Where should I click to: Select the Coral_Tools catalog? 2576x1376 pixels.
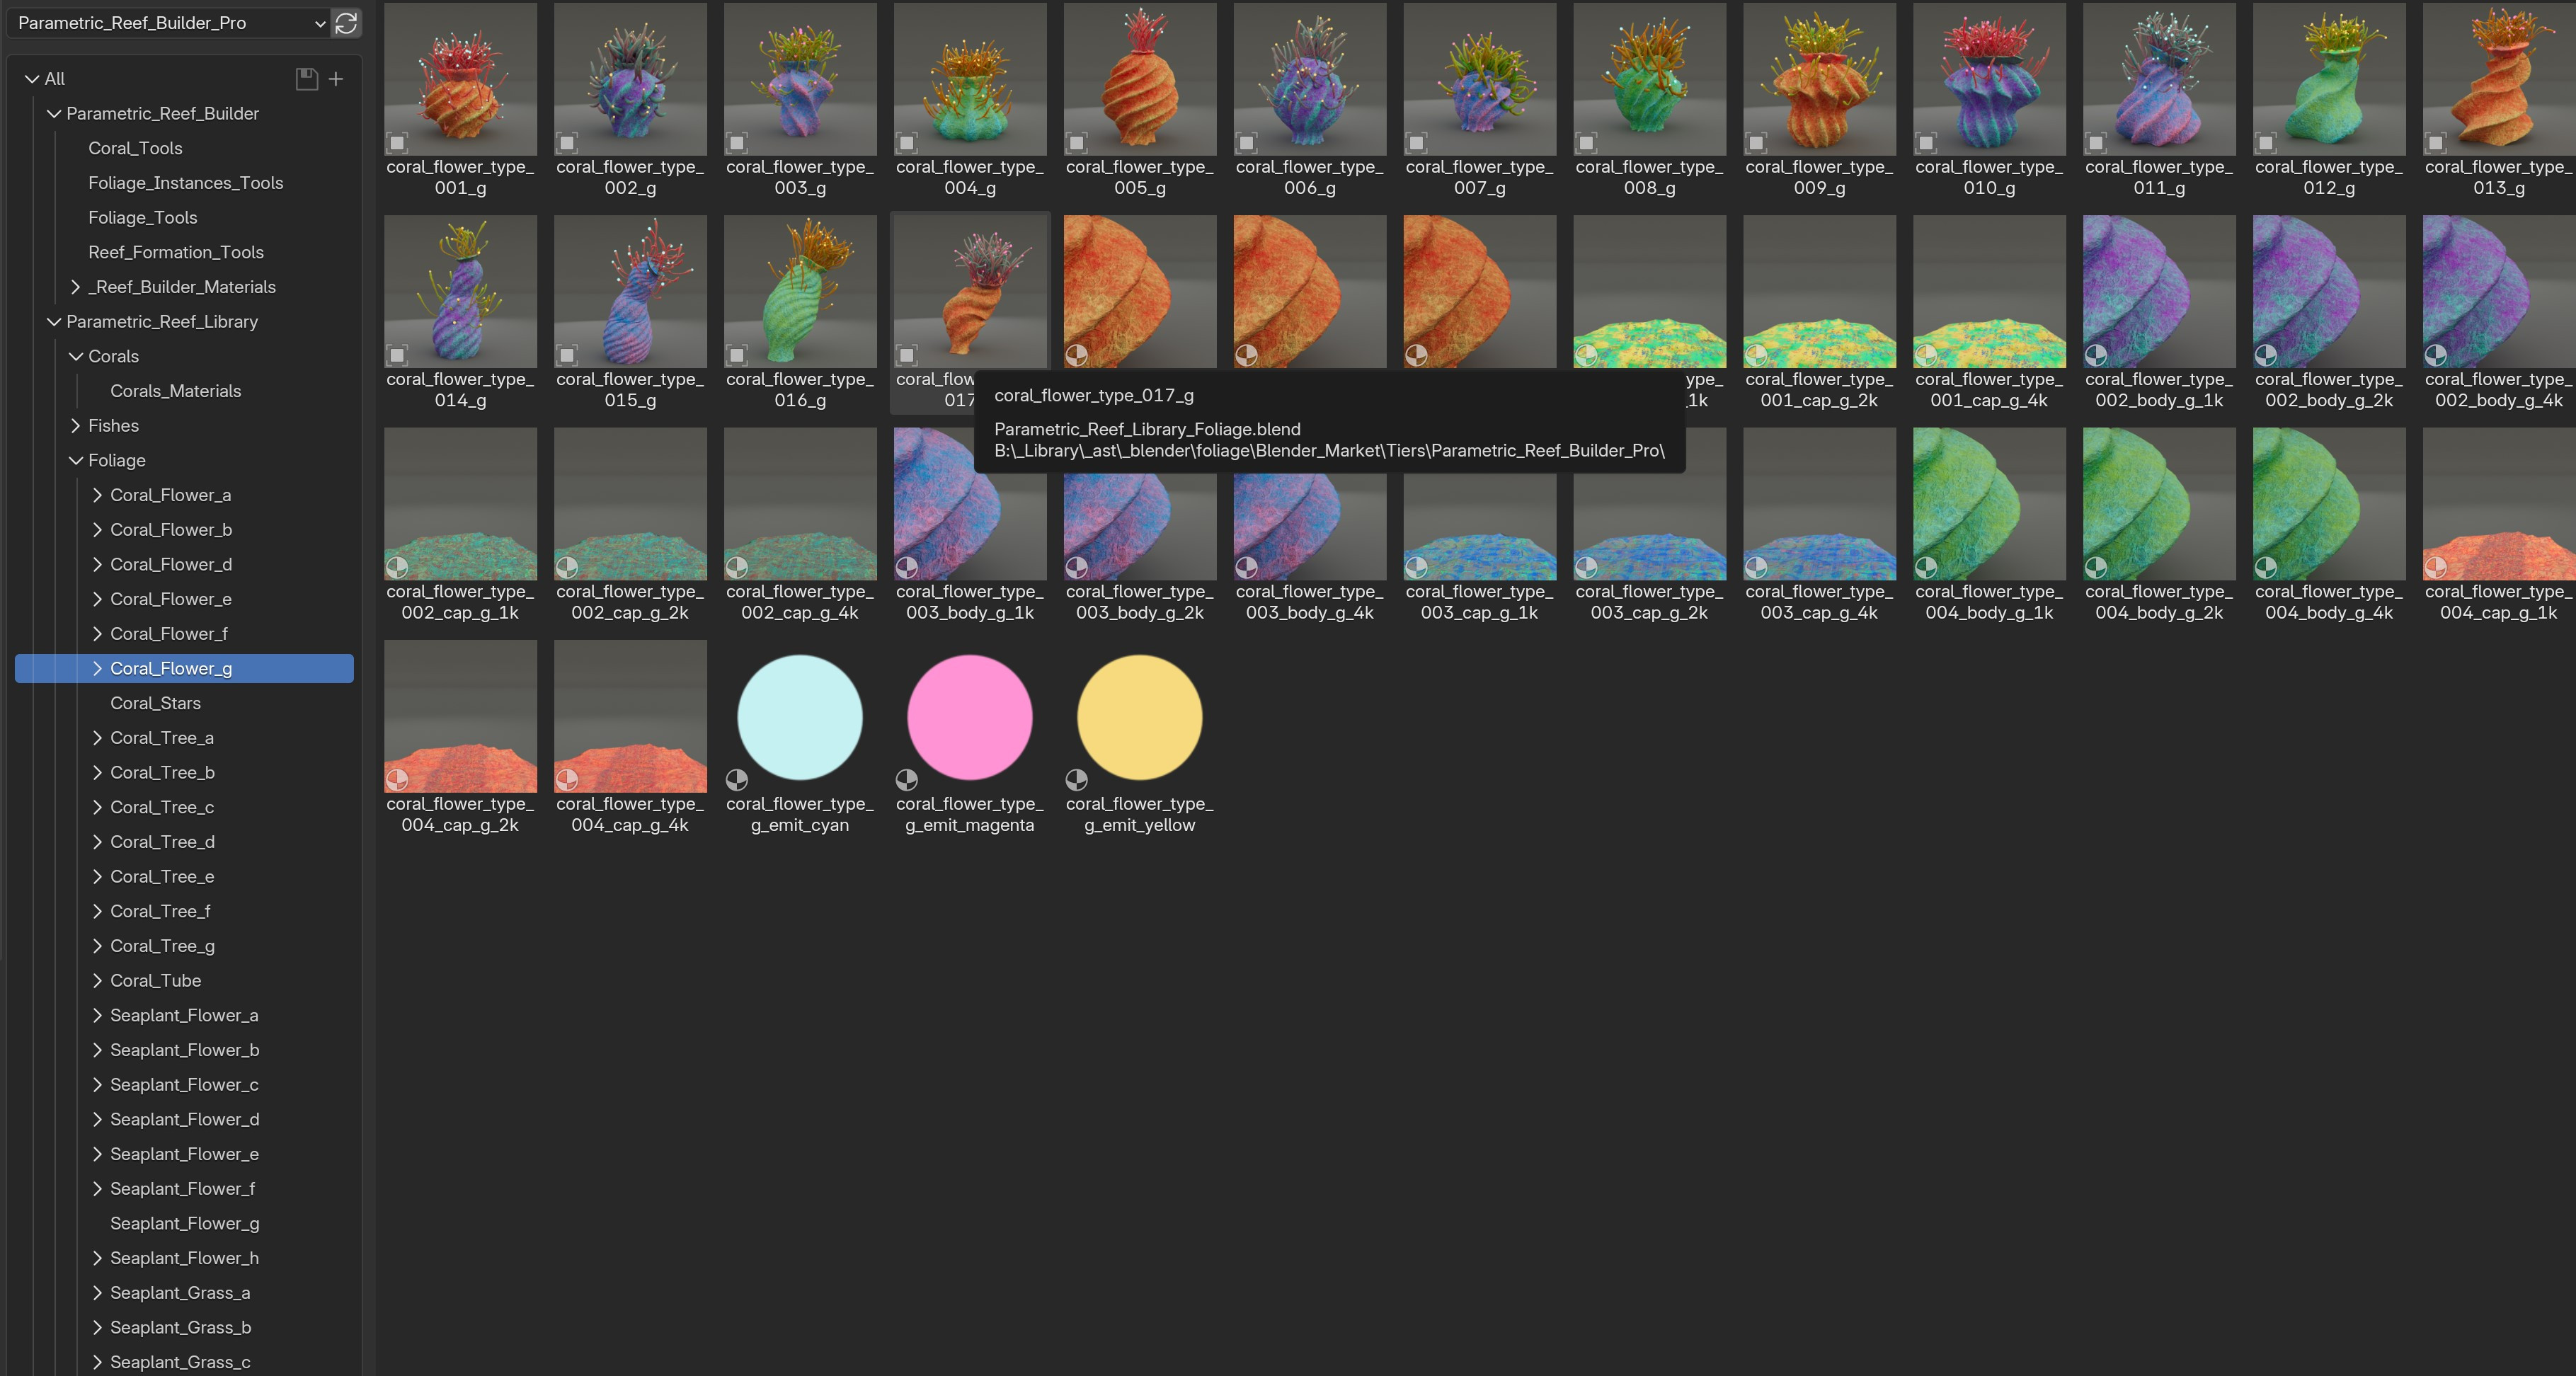(135, 148)
